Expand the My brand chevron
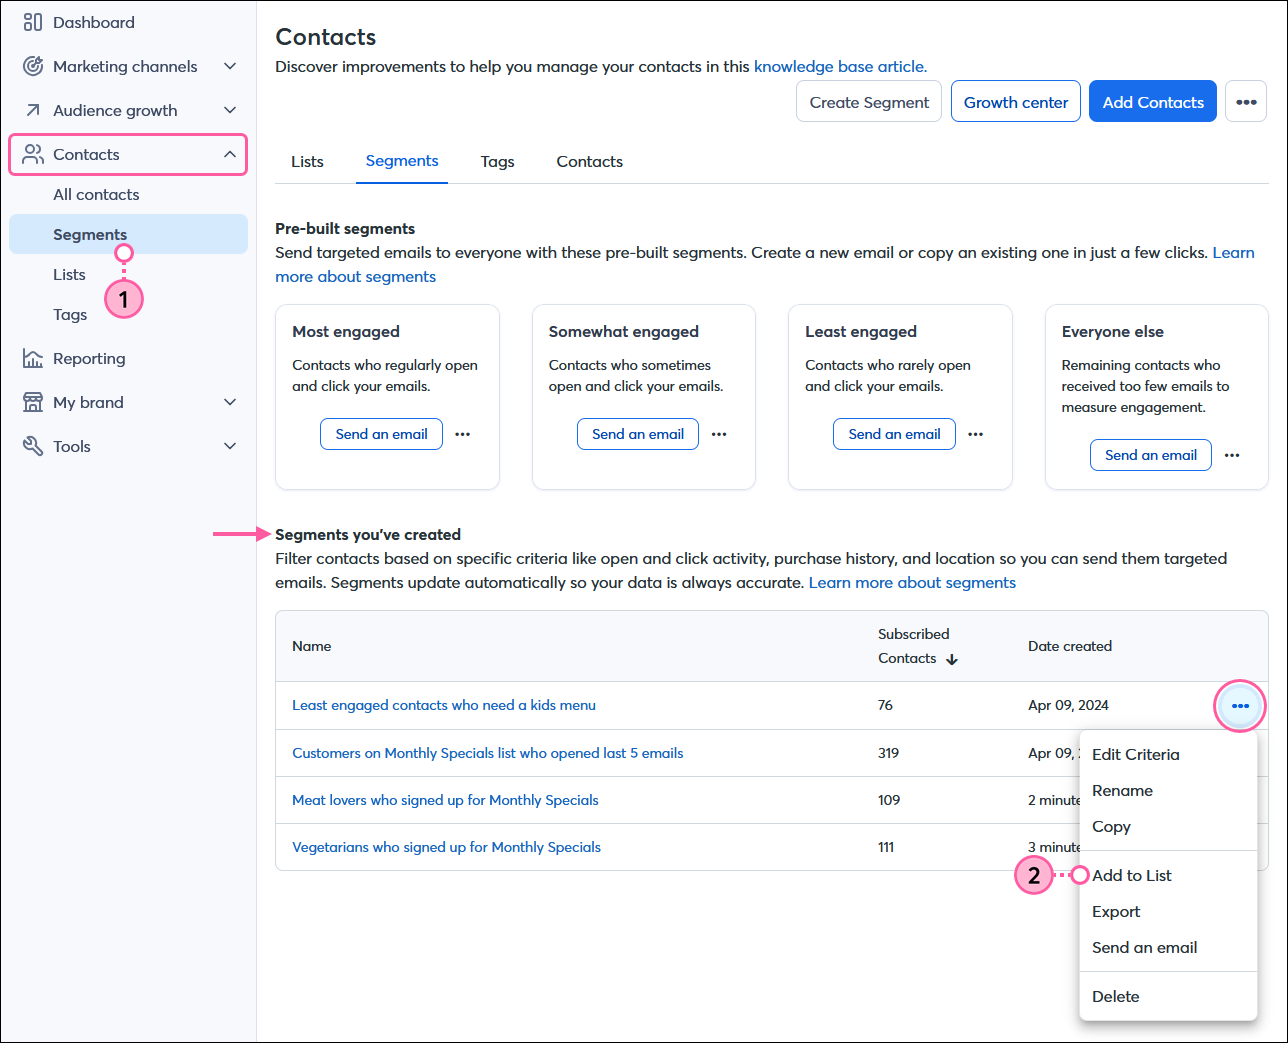 (230, 402)
